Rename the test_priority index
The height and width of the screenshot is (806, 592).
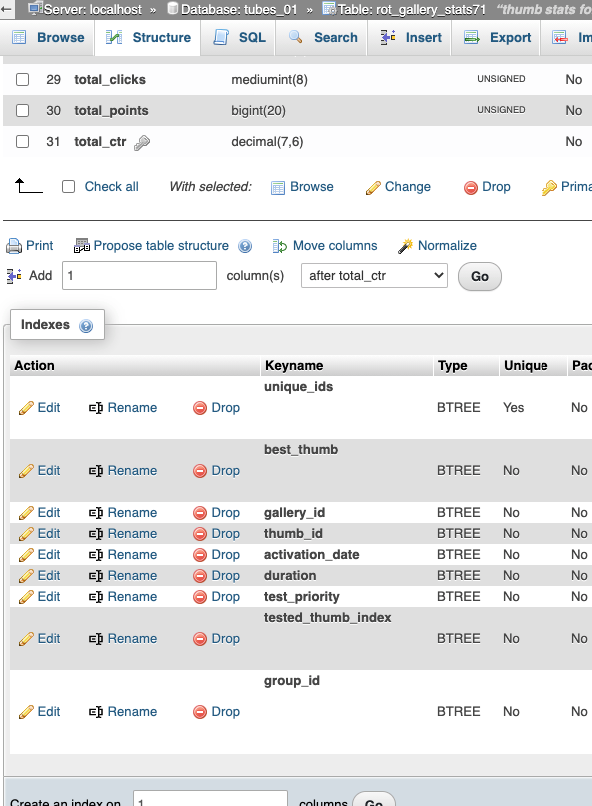pos(123,597)
